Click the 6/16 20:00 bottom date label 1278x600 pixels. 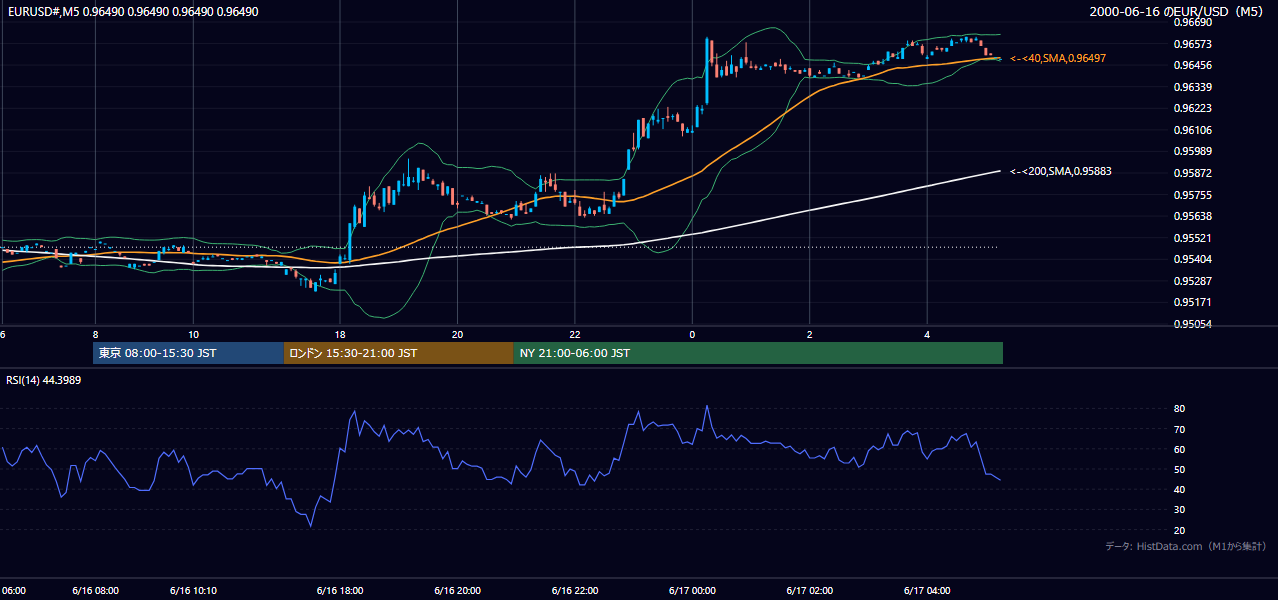click(458, 590)
